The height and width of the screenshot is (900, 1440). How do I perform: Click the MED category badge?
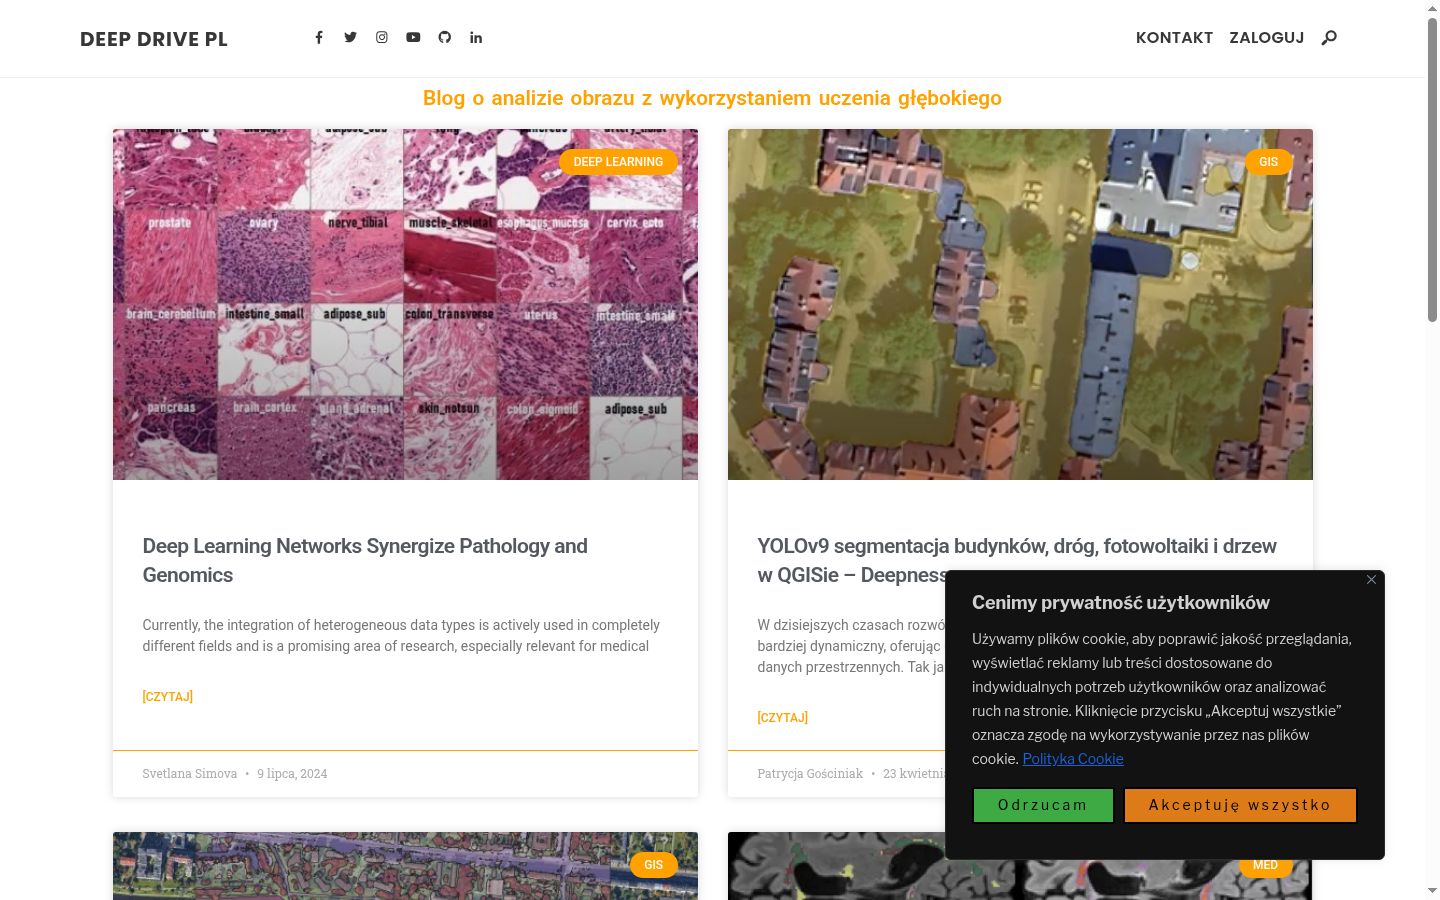(x=1265, y=866)
